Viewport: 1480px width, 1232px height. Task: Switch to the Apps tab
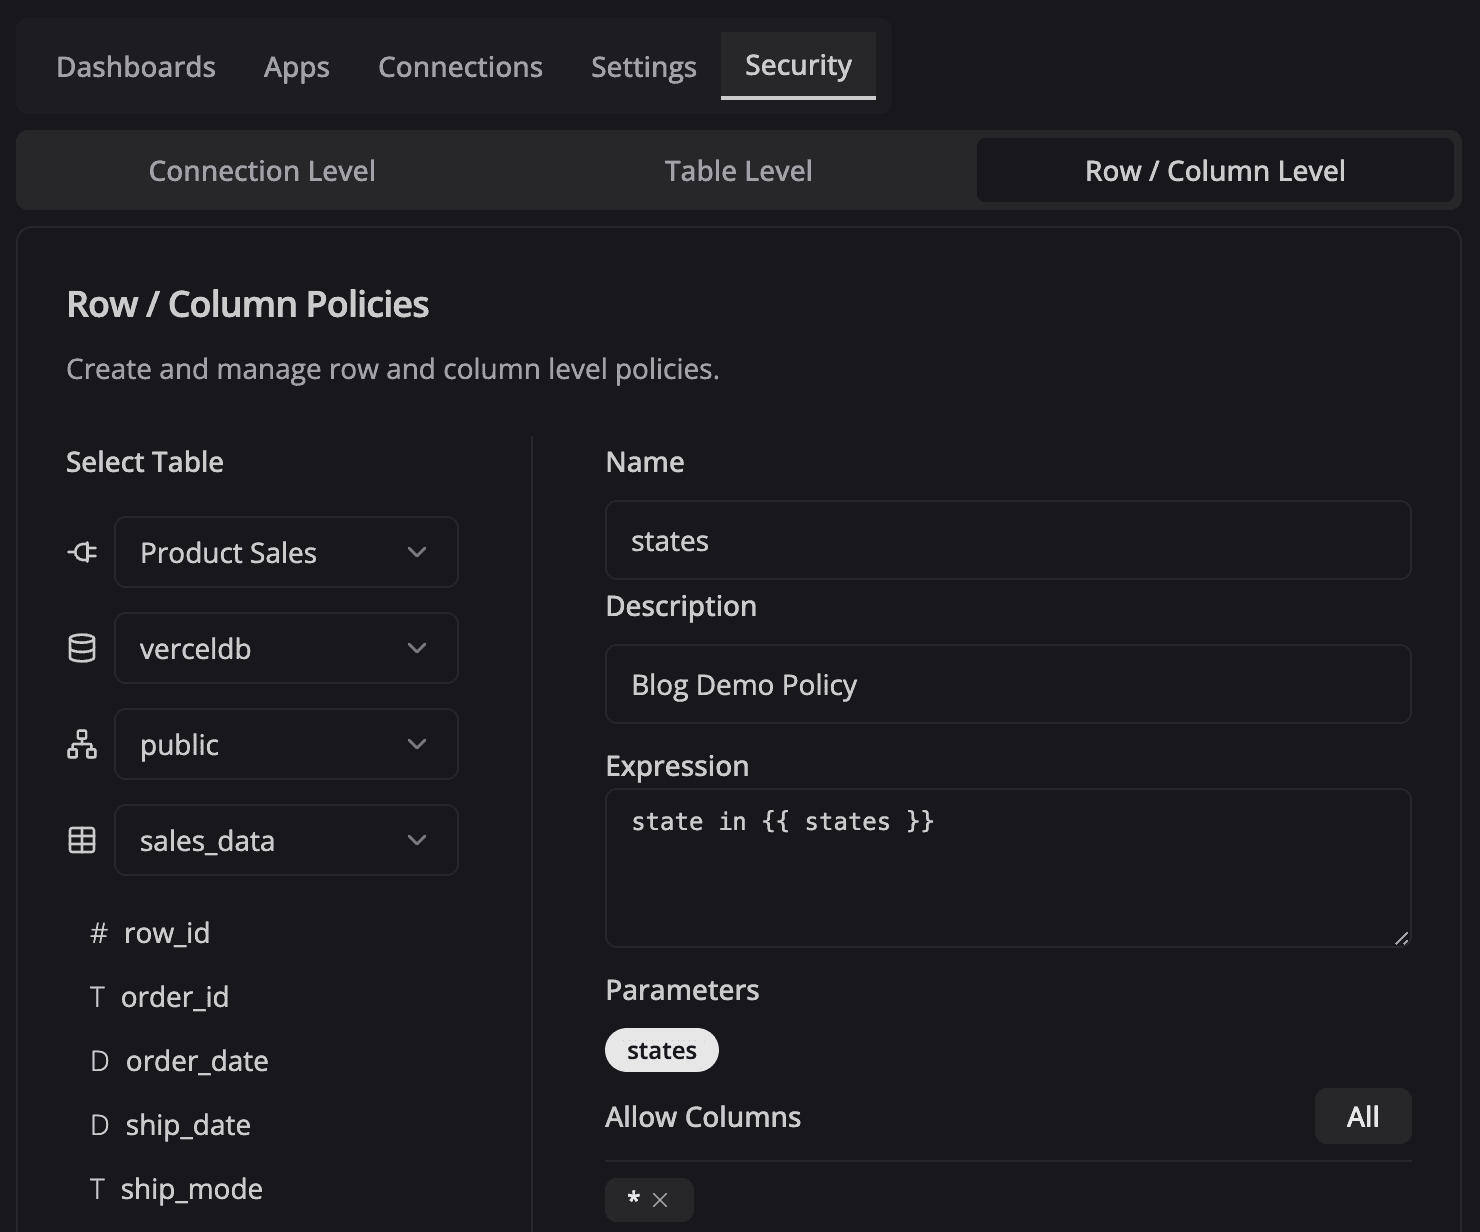pos(297,66)
